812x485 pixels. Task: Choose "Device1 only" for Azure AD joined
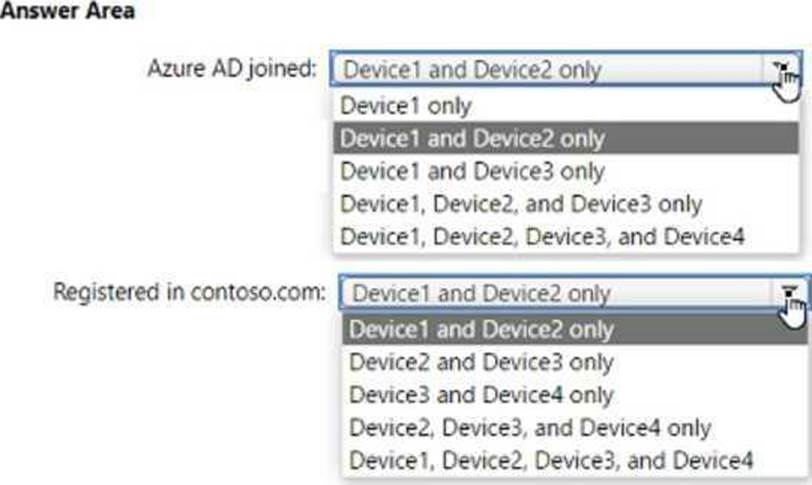click(x=406, y=105)
